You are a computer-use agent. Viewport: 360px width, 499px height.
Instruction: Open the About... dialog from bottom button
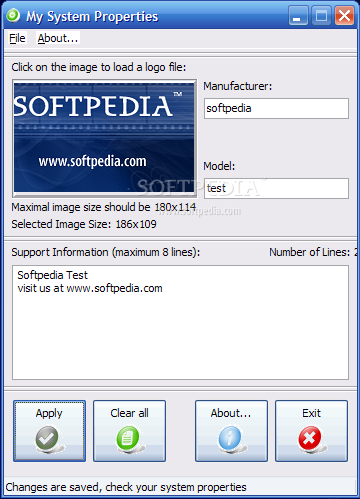point(231,431)
